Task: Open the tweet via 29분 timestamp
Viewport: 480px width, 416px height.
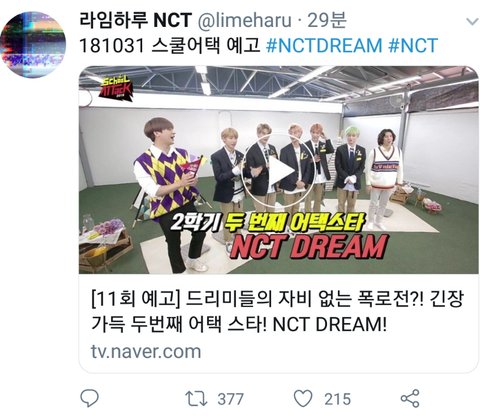Action: [x=327, y=20]
